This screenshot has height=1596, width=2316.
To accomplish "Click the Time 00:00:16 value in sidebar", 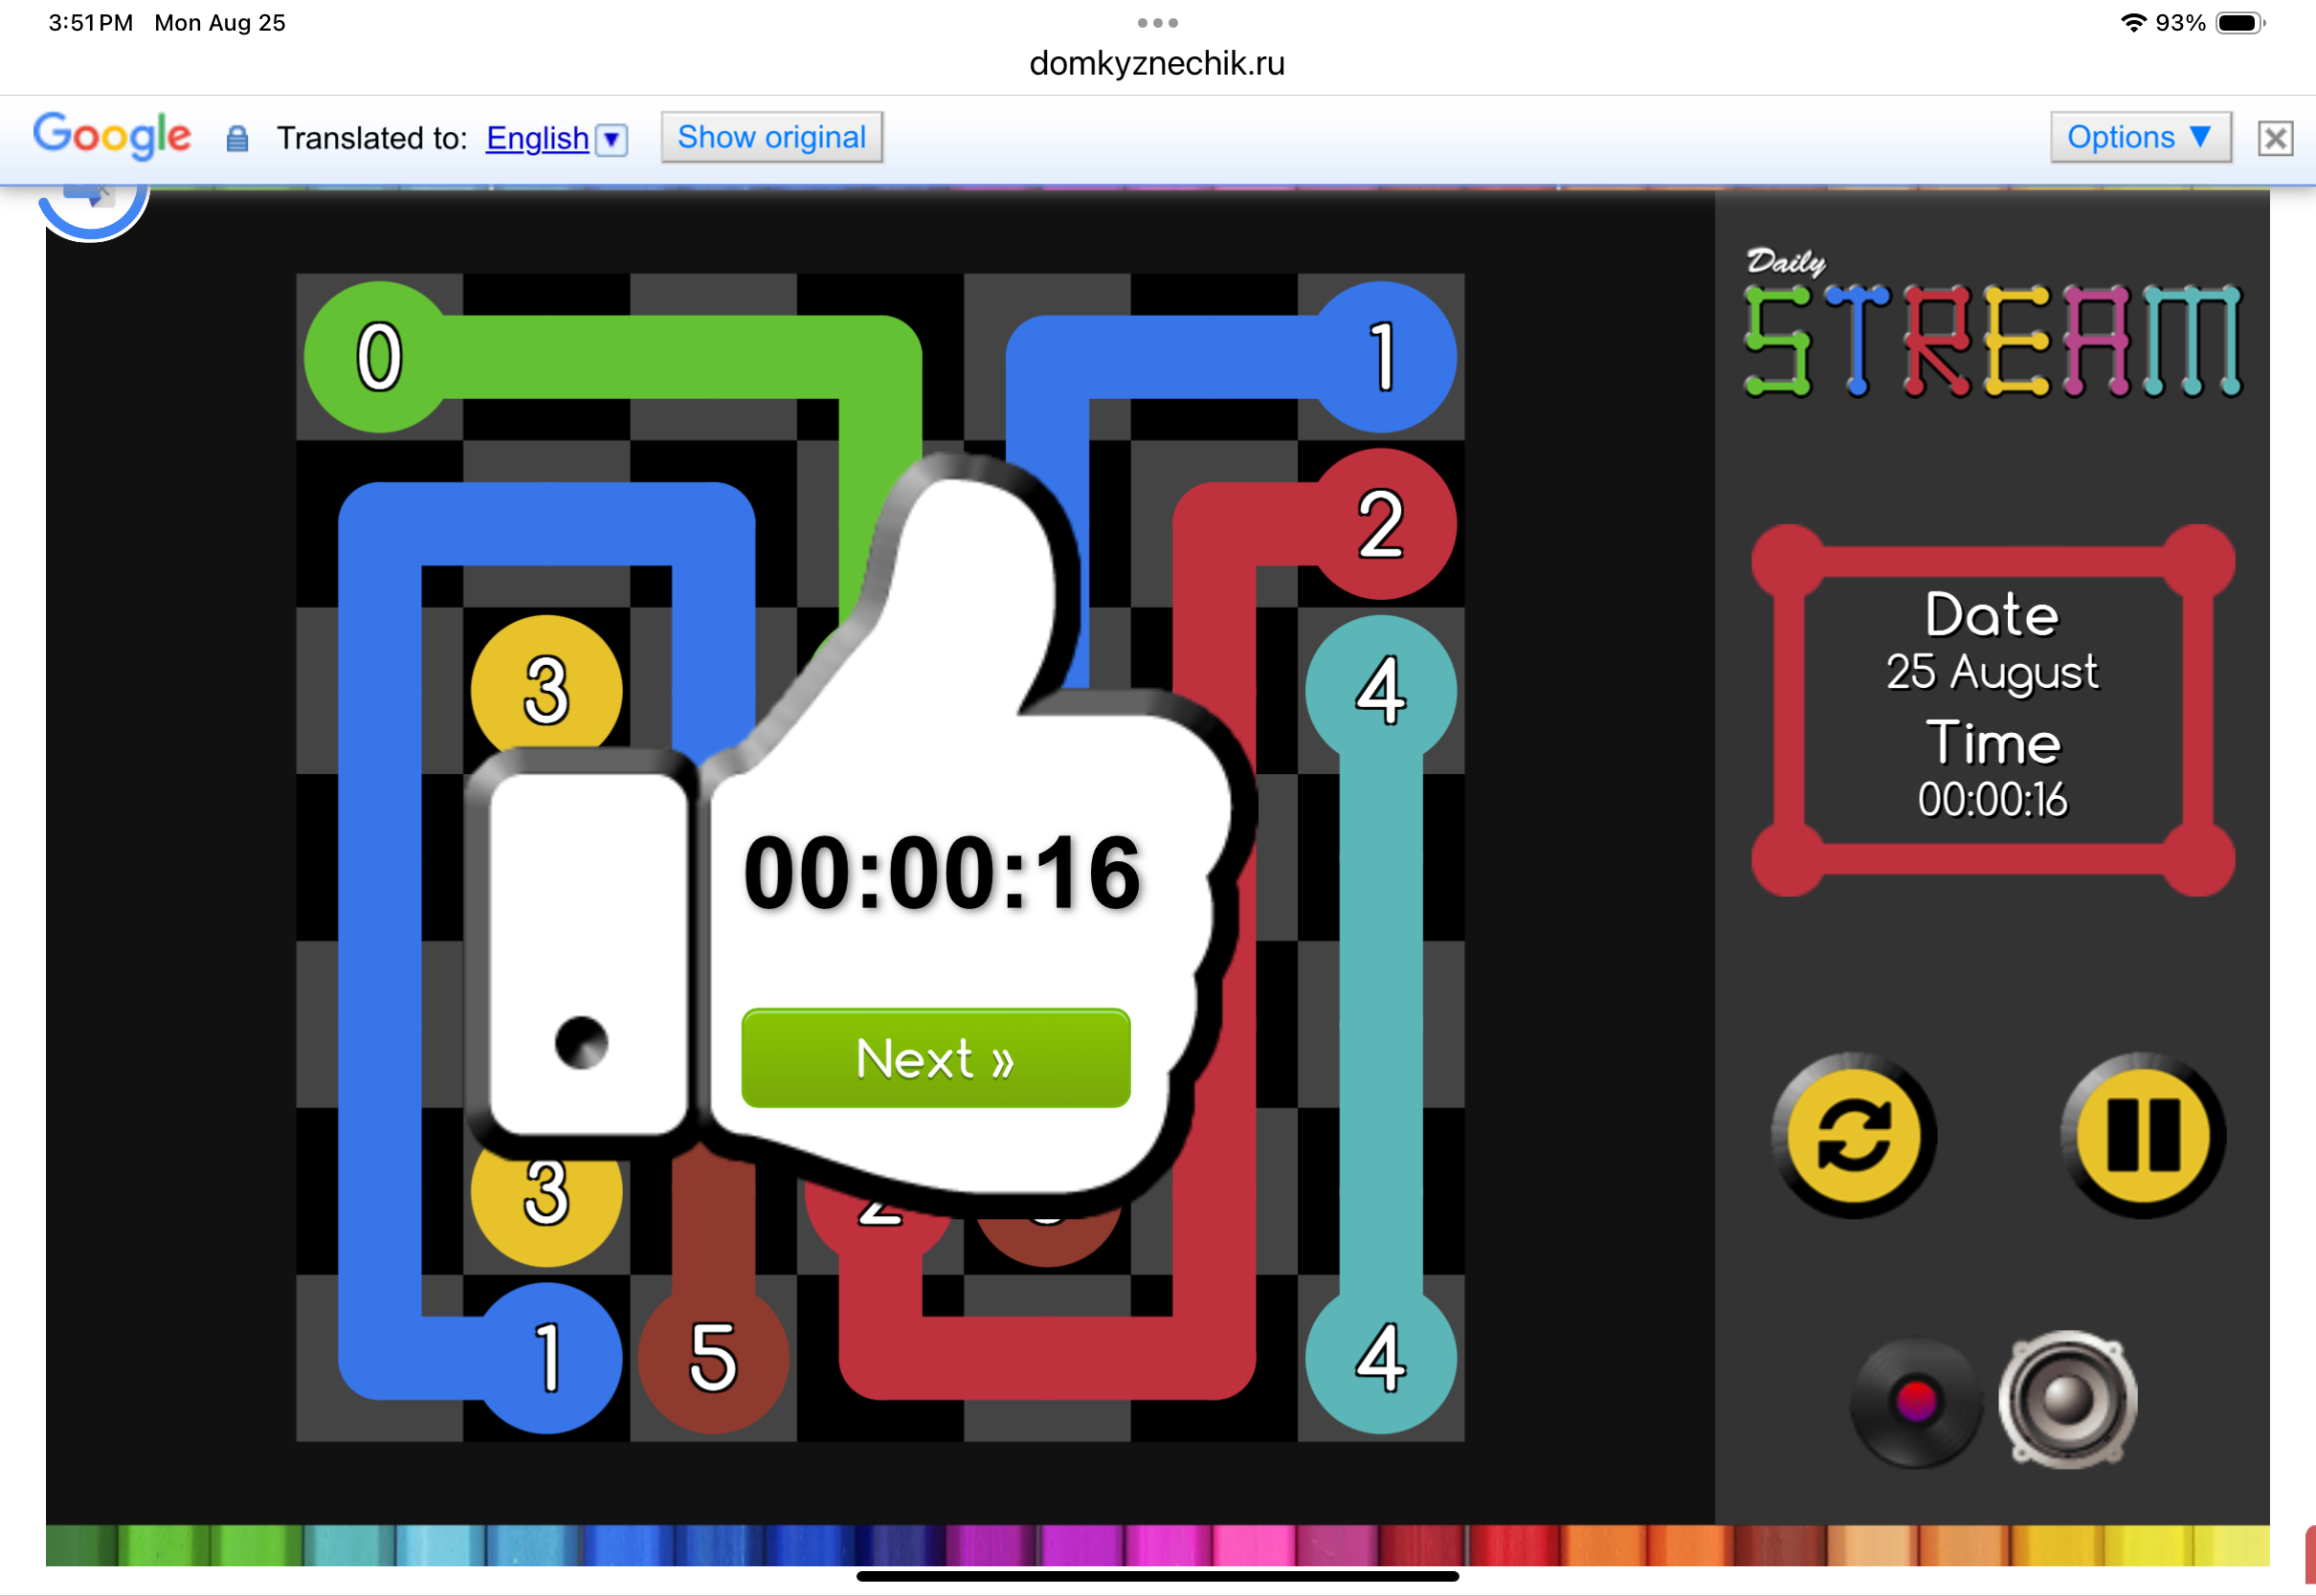I will click(1992, 800).
